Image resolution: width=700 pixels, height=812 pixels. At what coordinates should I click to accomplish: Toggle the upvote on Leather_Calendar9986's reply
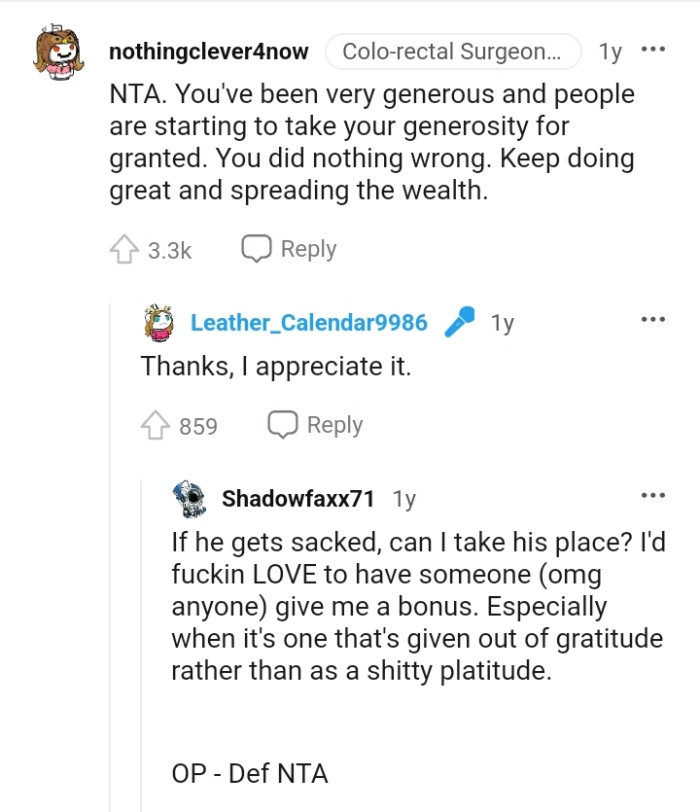click(x=155, y=424)
